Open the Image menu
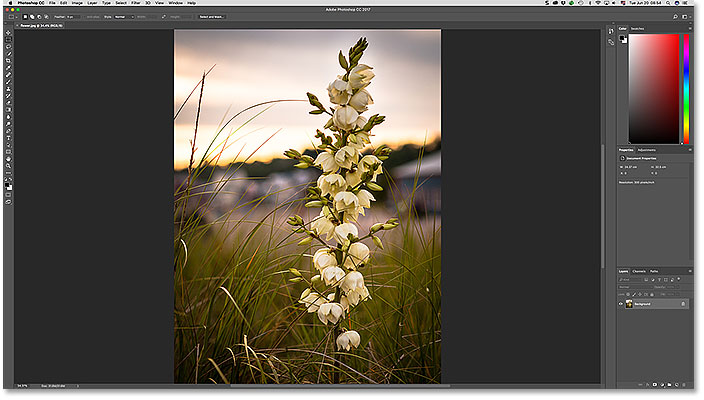 tap(77, 3)
